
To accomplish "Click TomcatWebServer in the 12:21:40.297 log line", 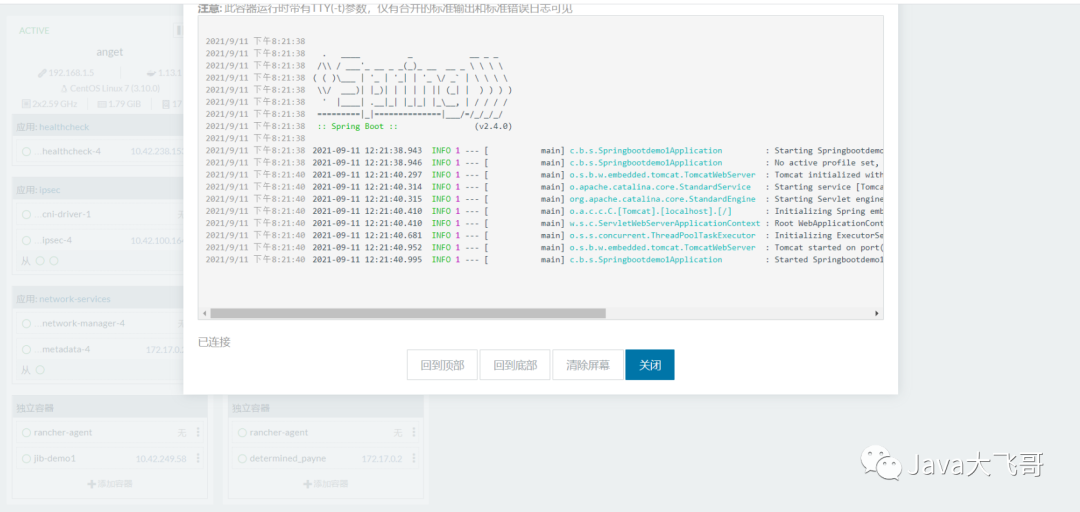I will coord(722,174).
